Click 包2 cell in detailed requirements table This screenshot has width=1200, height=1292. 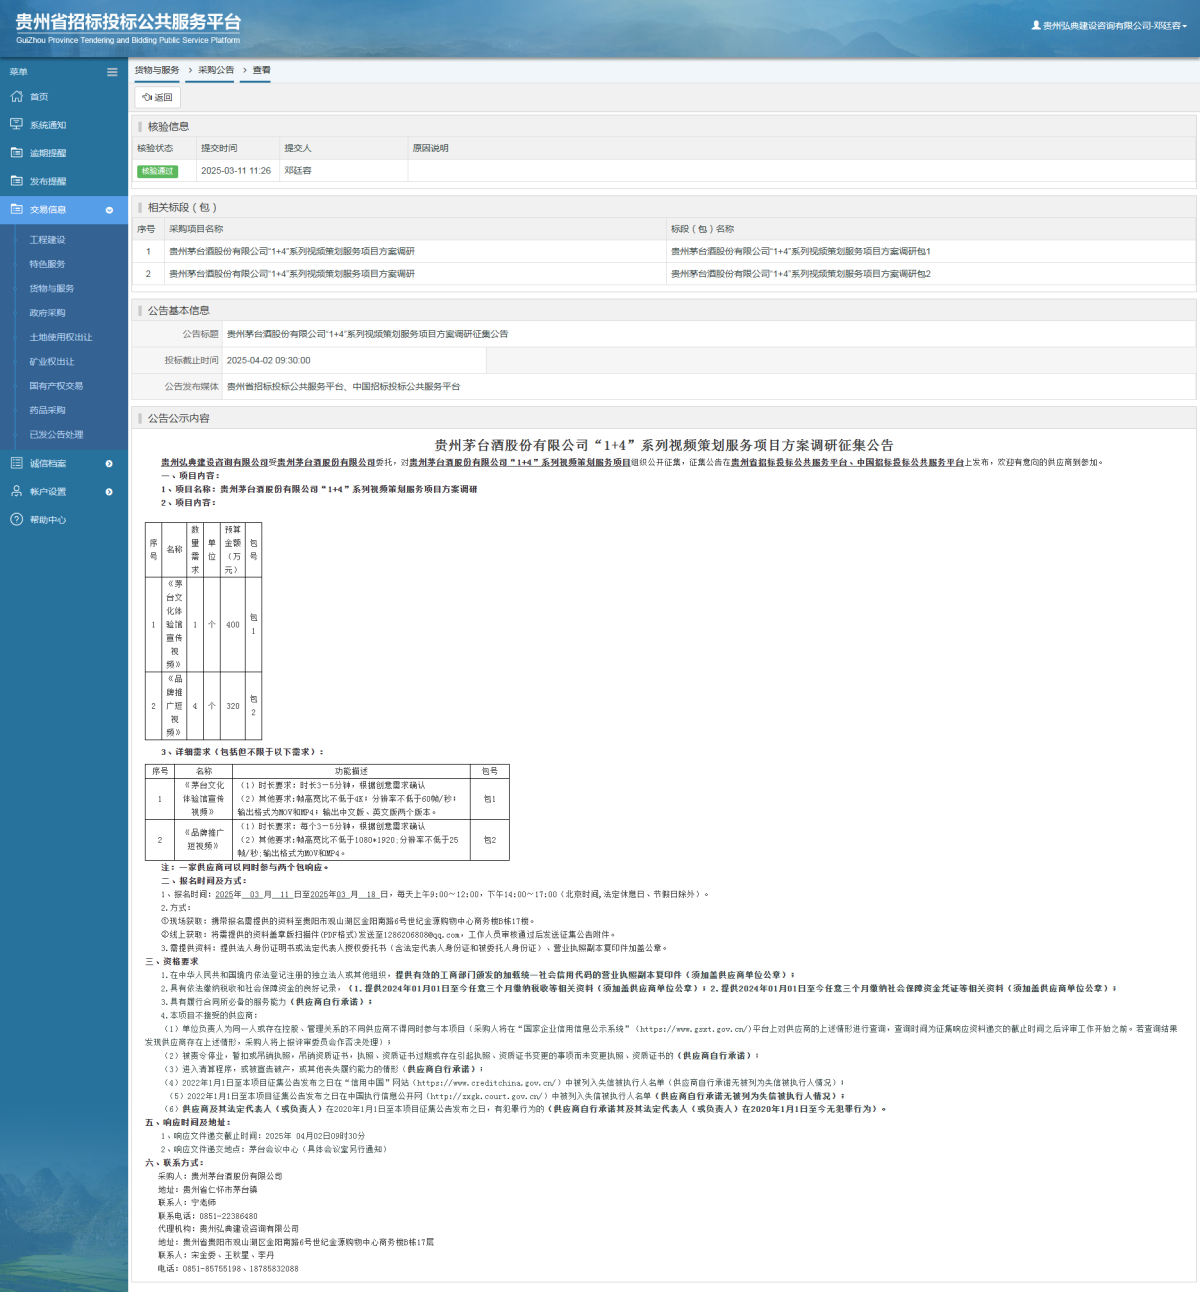(x=490, y=840)
